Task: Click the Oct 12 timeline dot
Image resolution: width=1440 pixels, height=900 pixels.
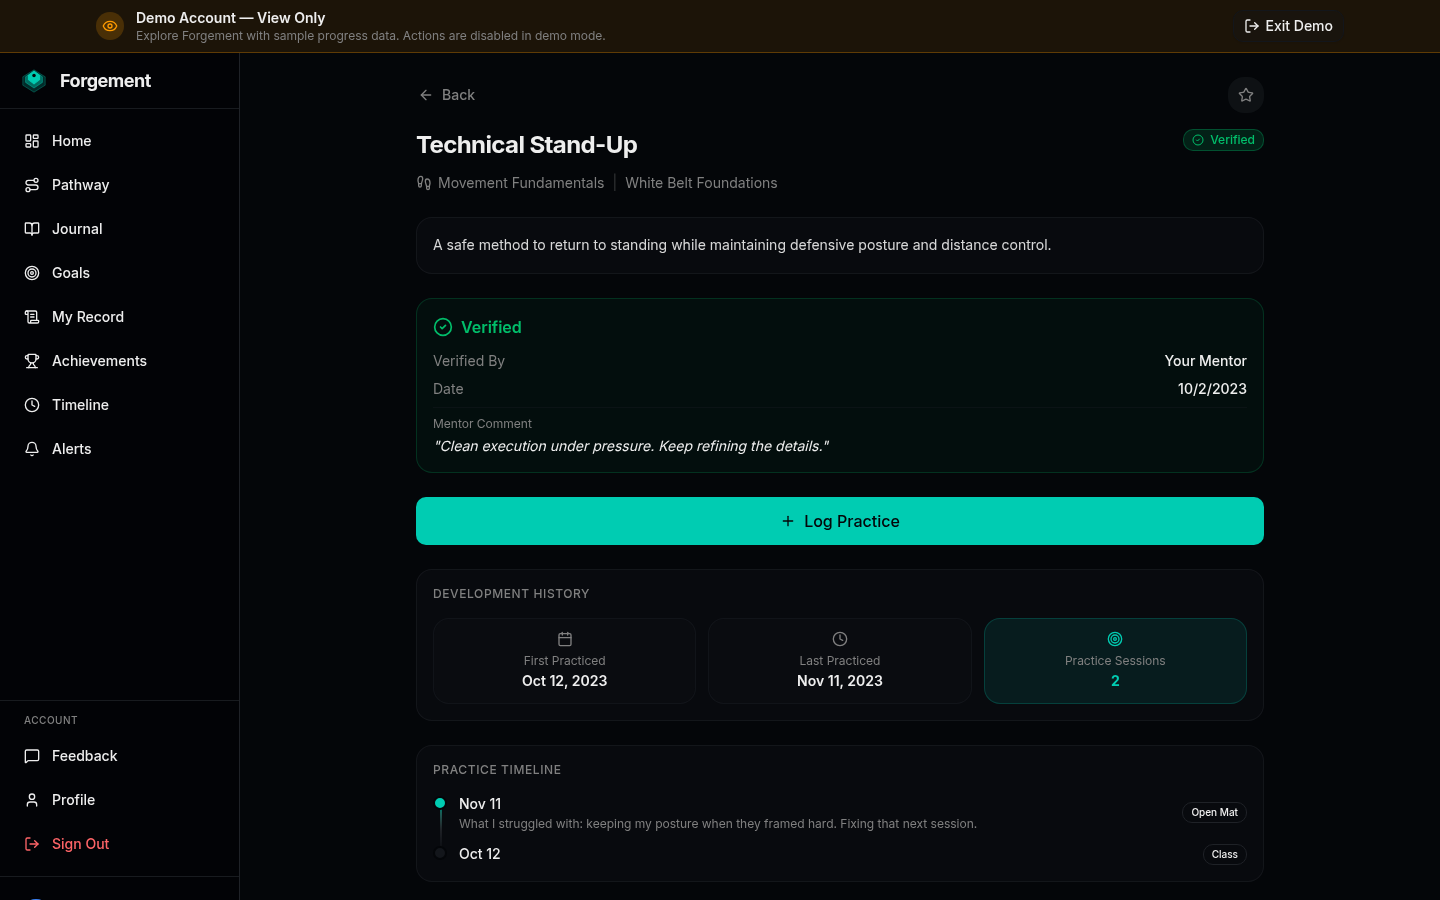Action: click(440, 853)
